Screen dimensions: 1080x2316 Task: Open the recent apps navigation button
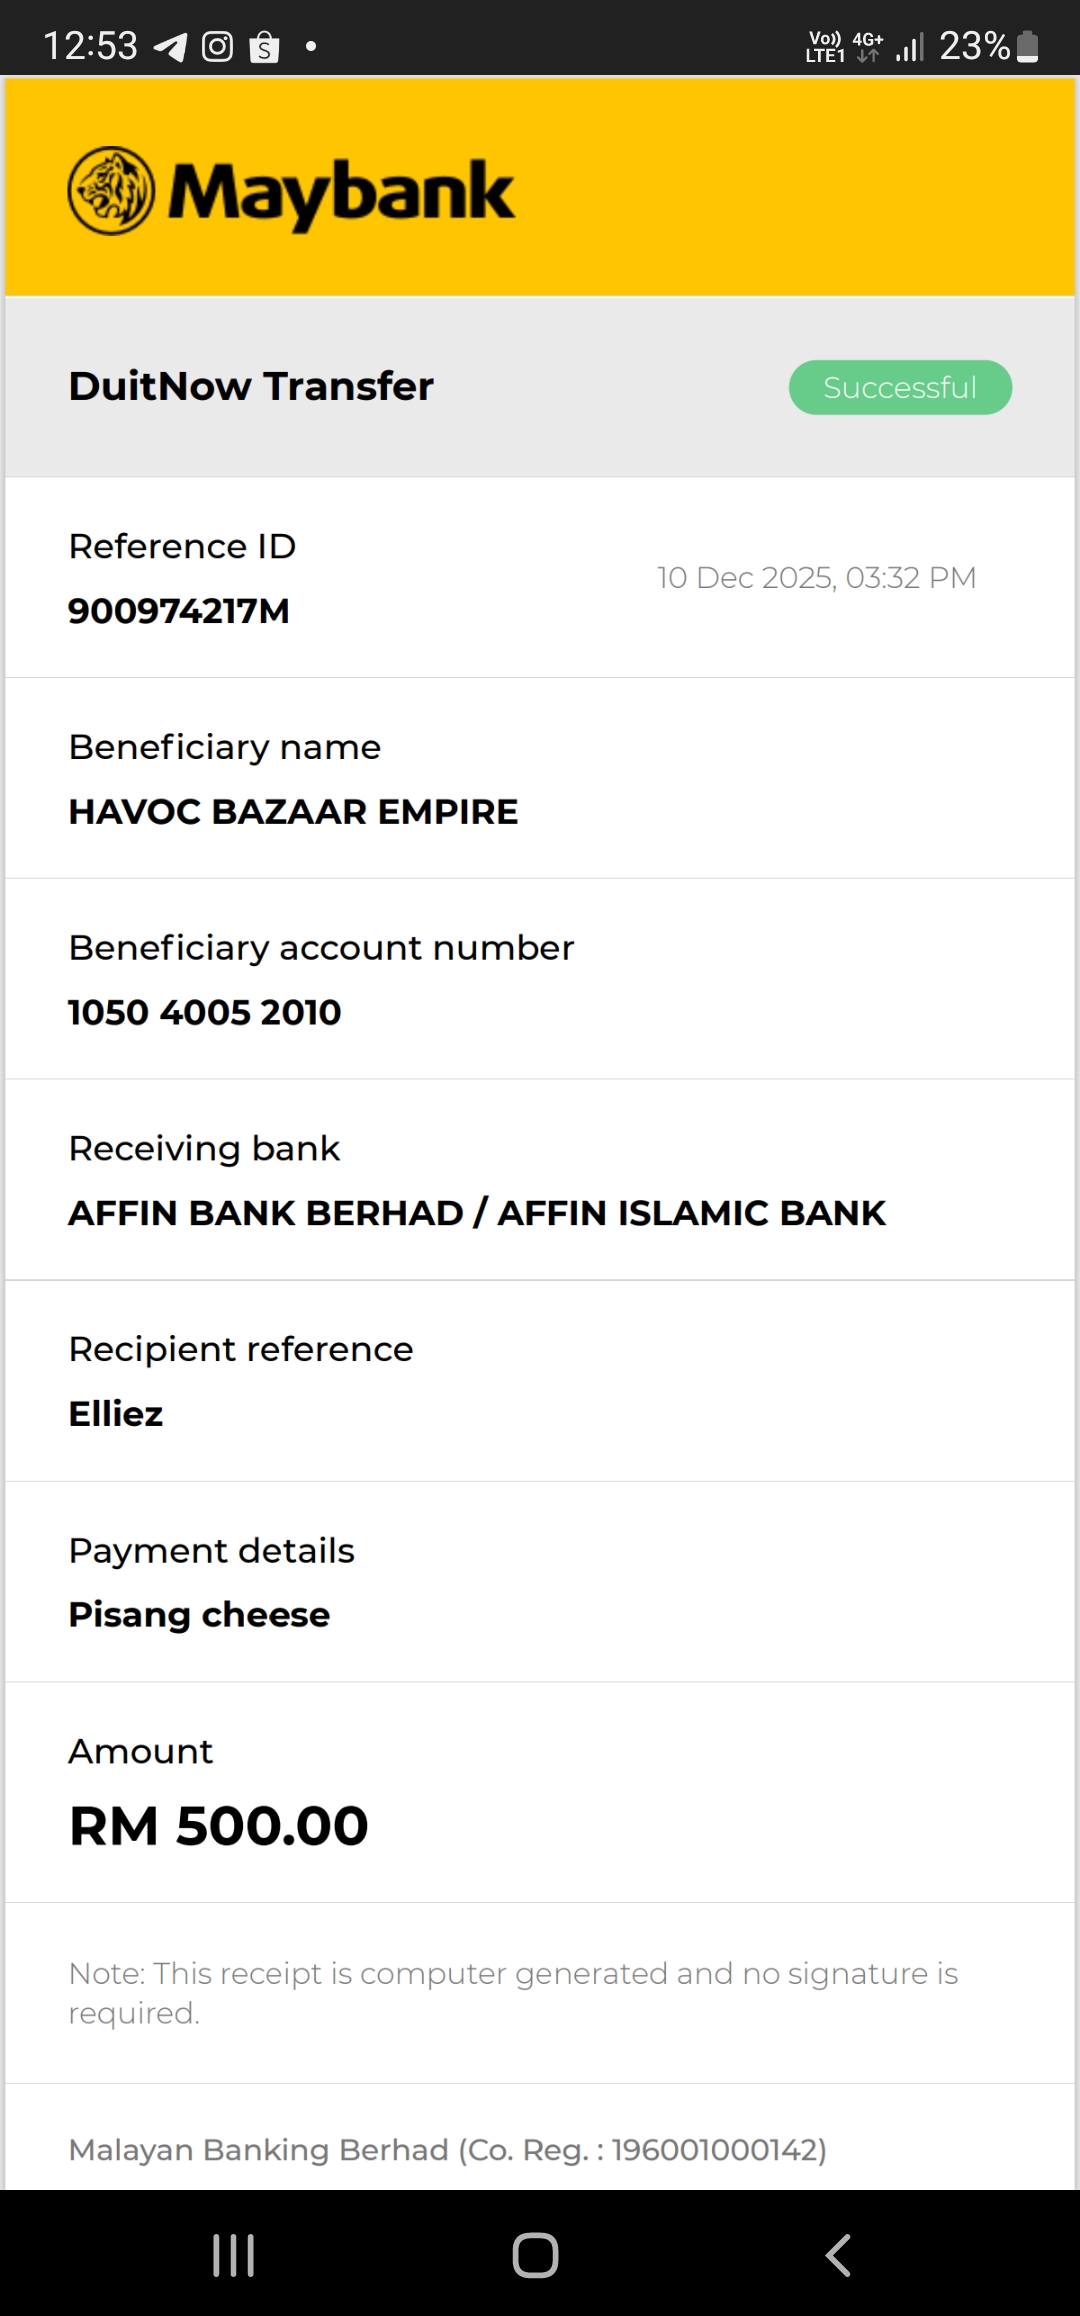(234, 2255)
